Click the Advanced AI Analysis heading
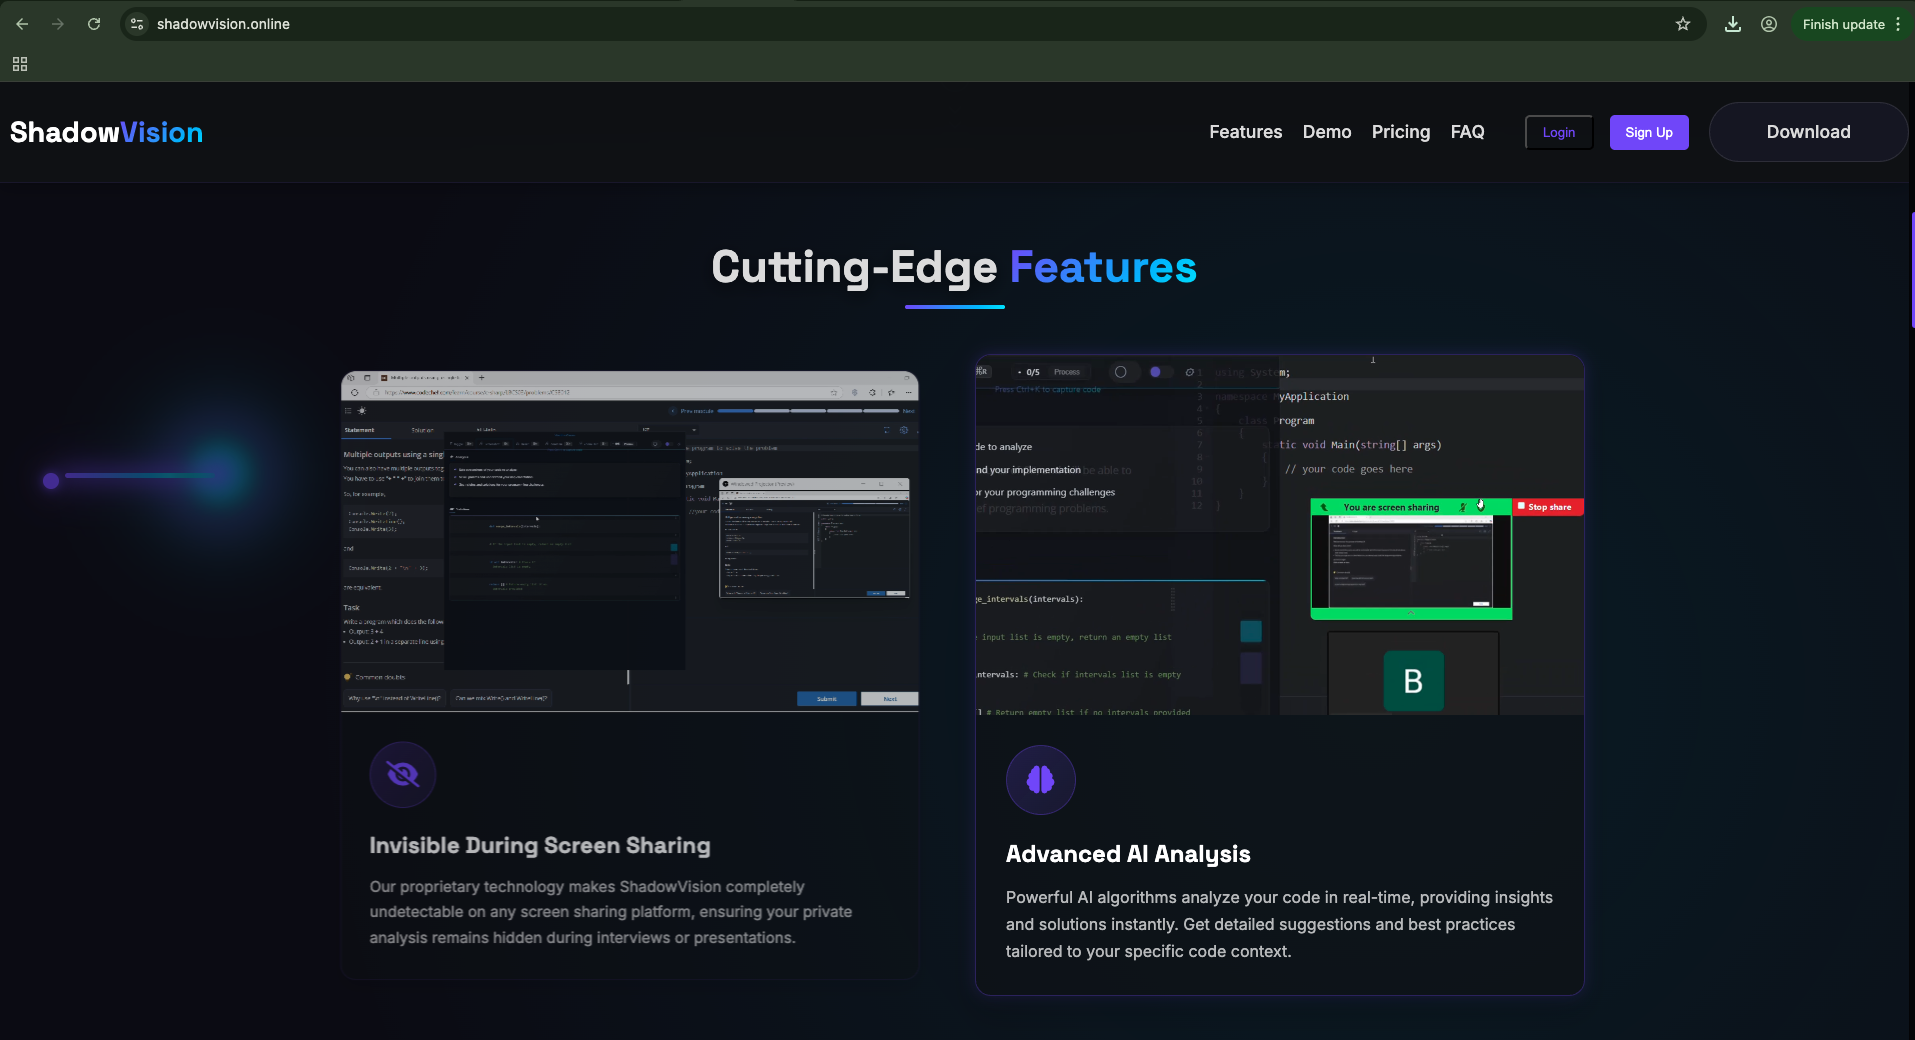The width and height of the screenshot is (1915, 1040). click(1128, 854)
